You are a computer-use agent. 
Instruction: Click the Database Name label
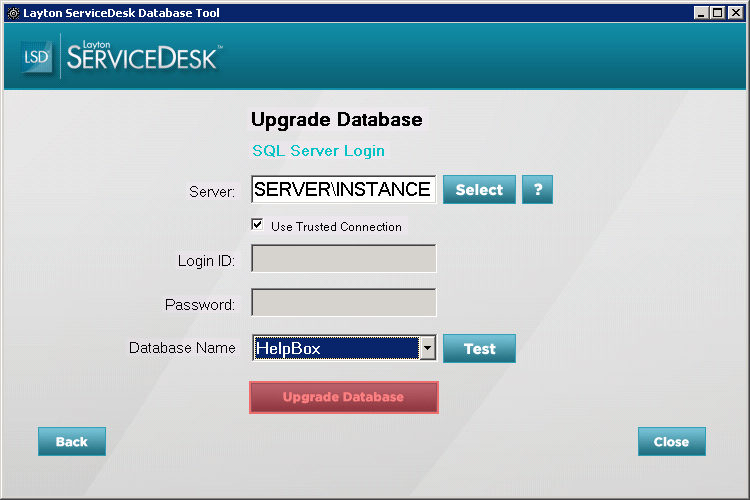(182, 348)
